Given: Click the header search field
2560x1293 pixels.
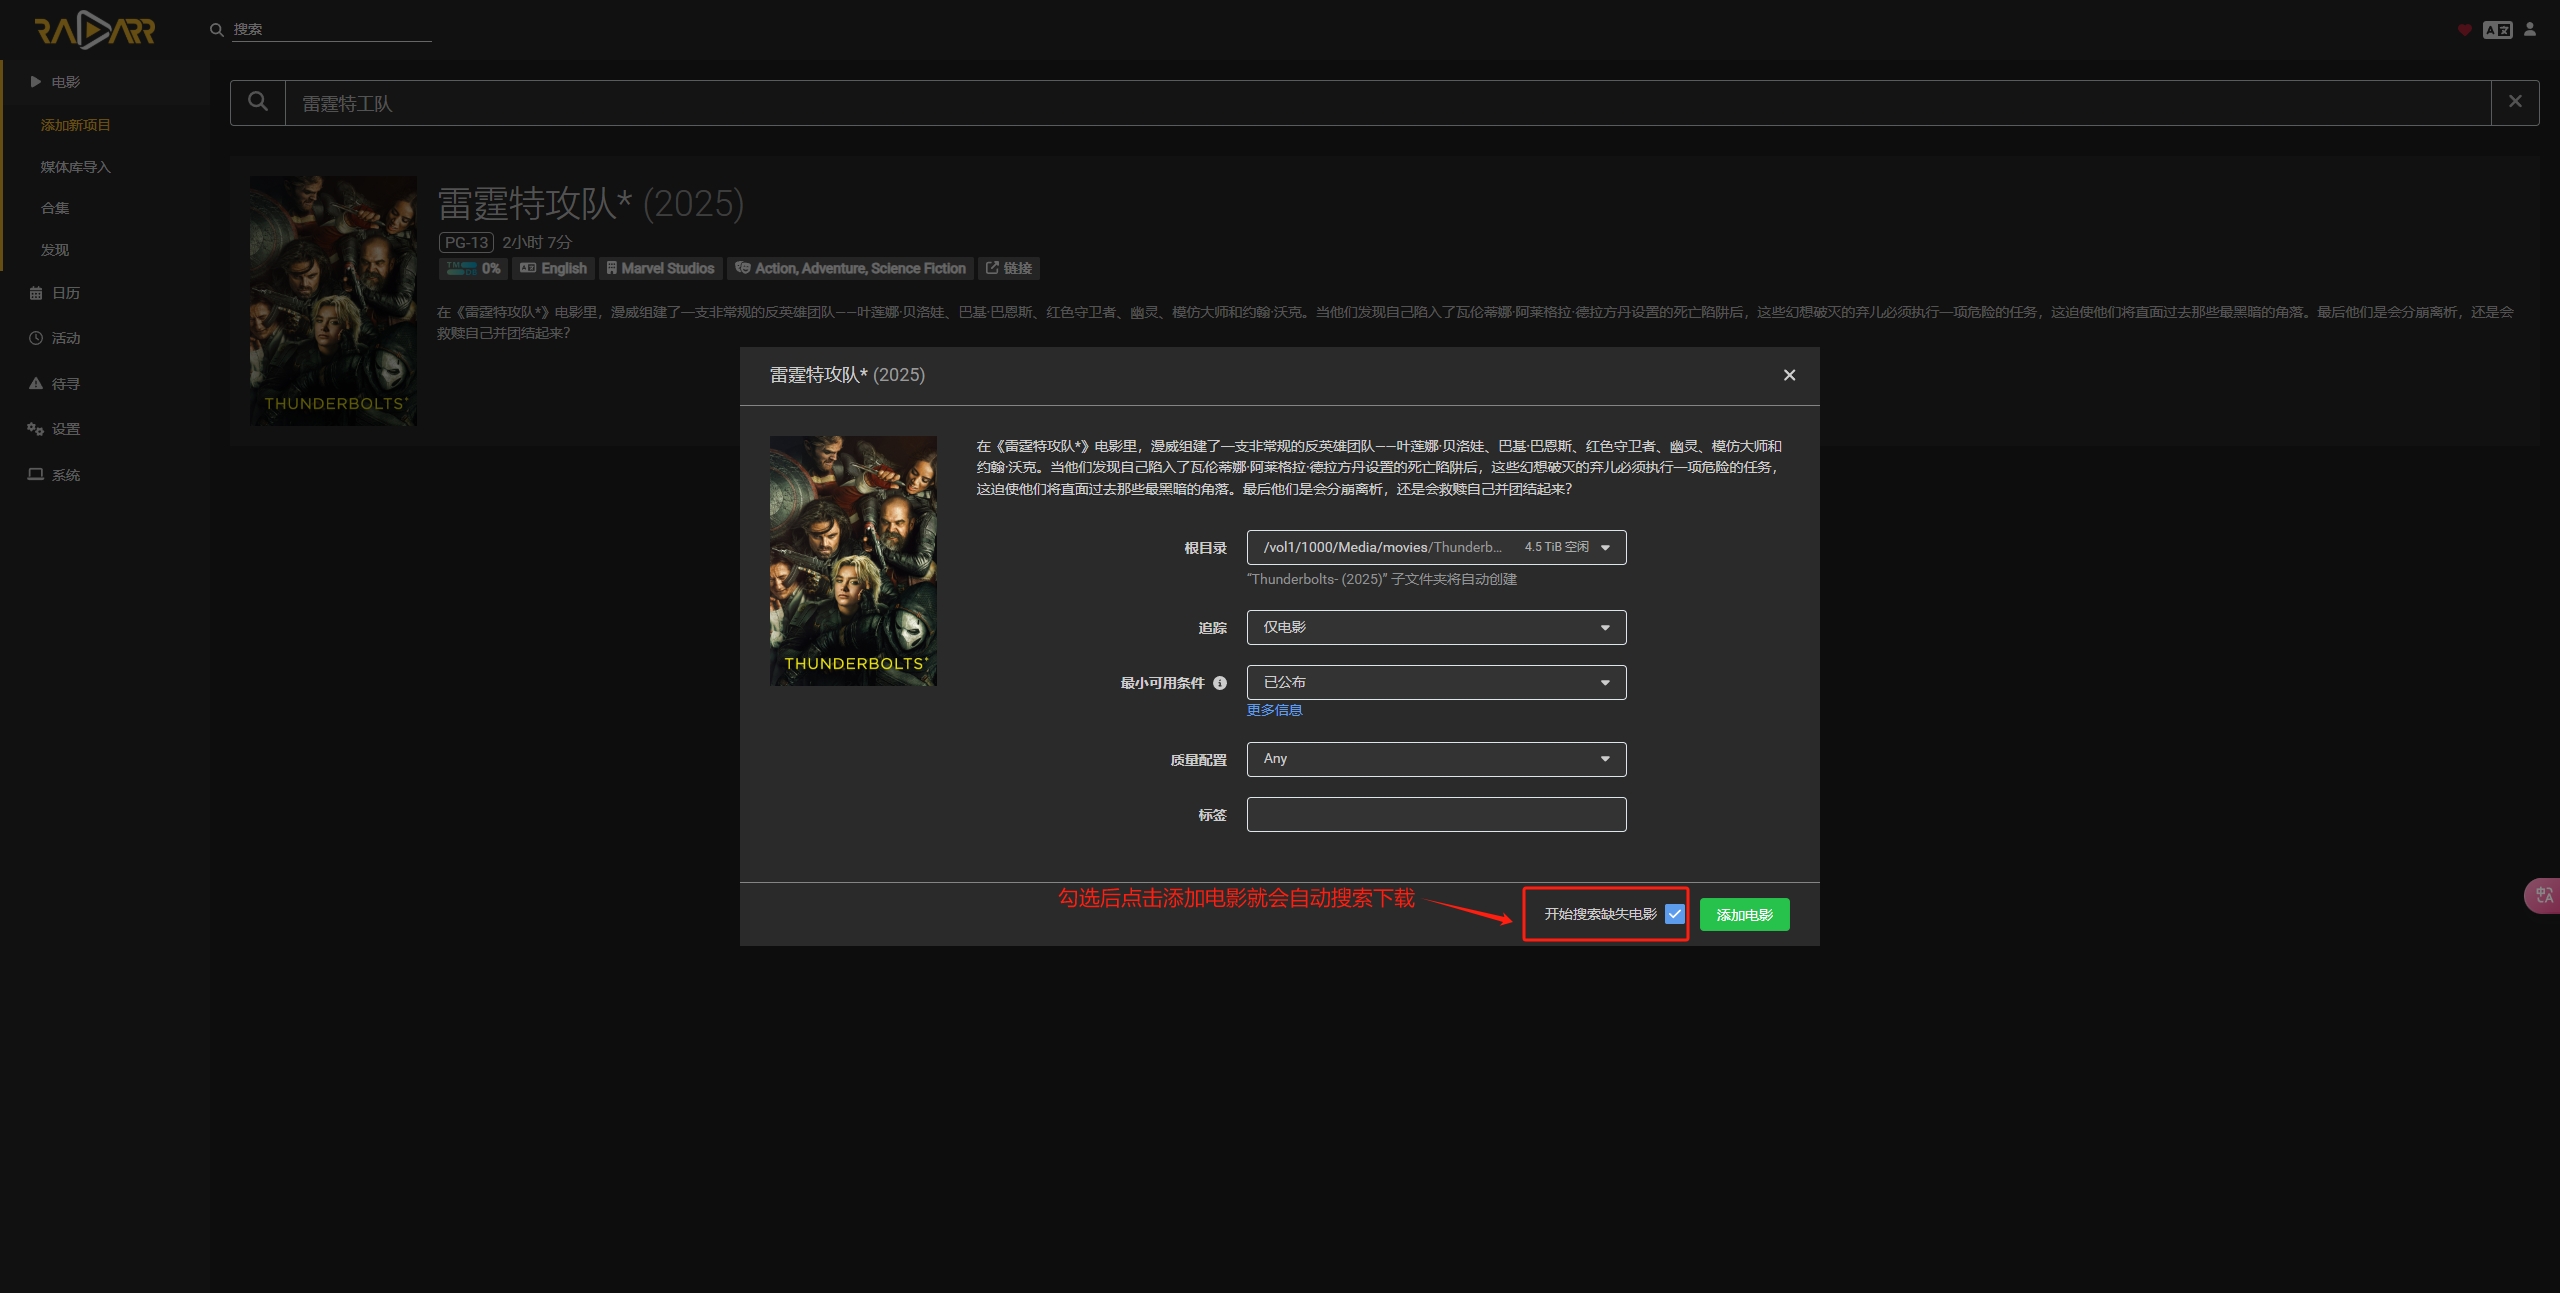Looking at the screenshot, I should click(331, 30).
